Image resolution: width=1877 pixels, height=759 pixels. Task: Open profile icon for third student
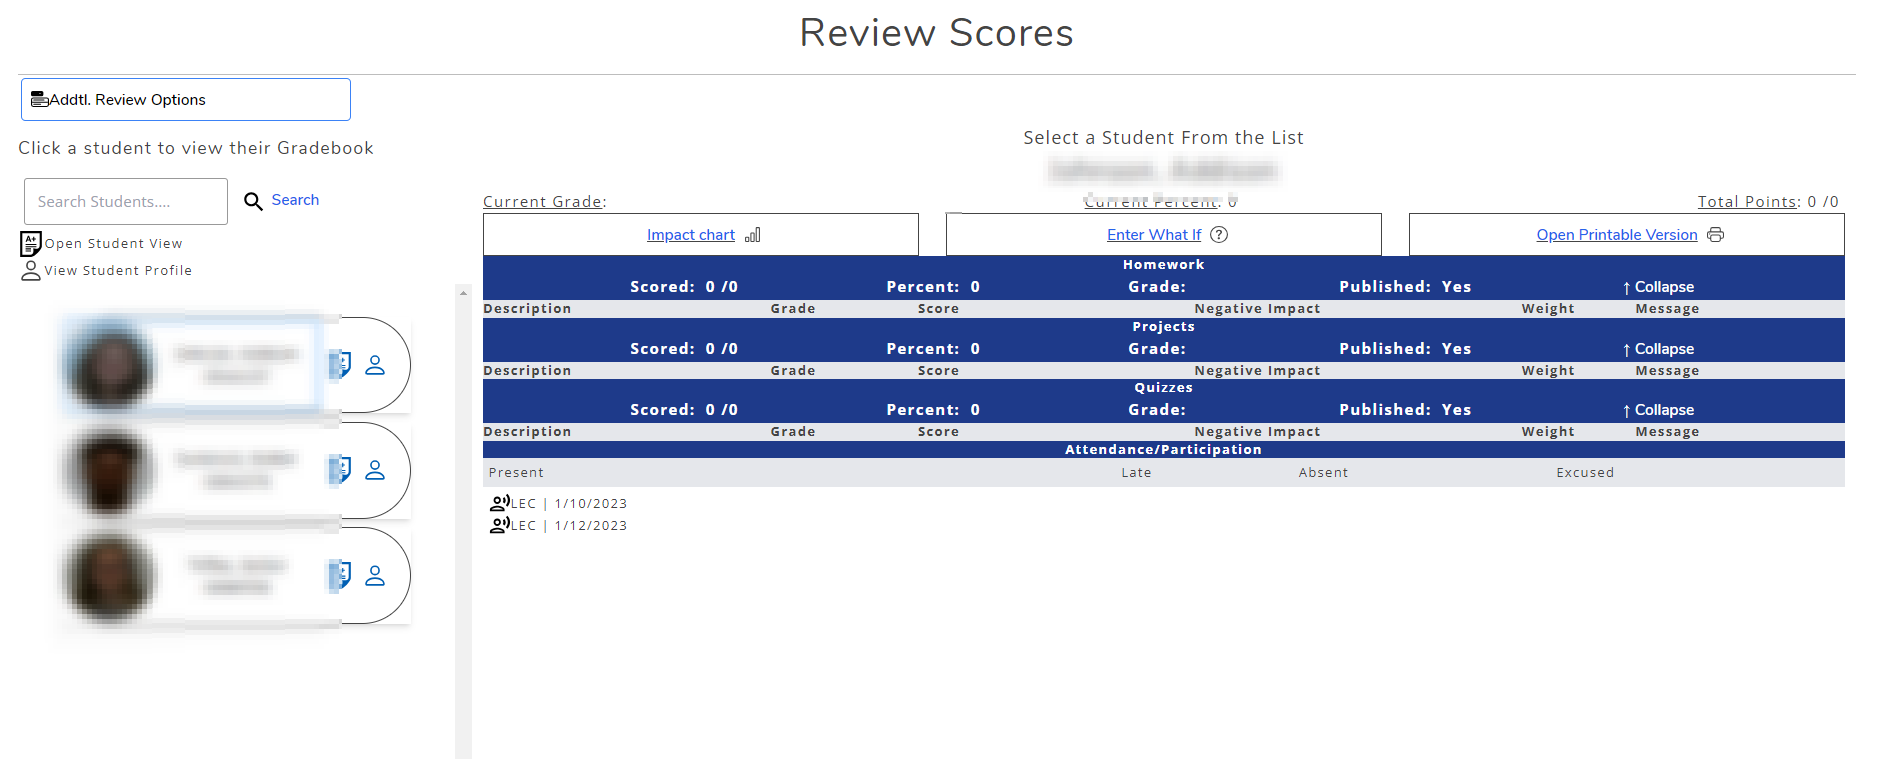click(x=375, y=576)
